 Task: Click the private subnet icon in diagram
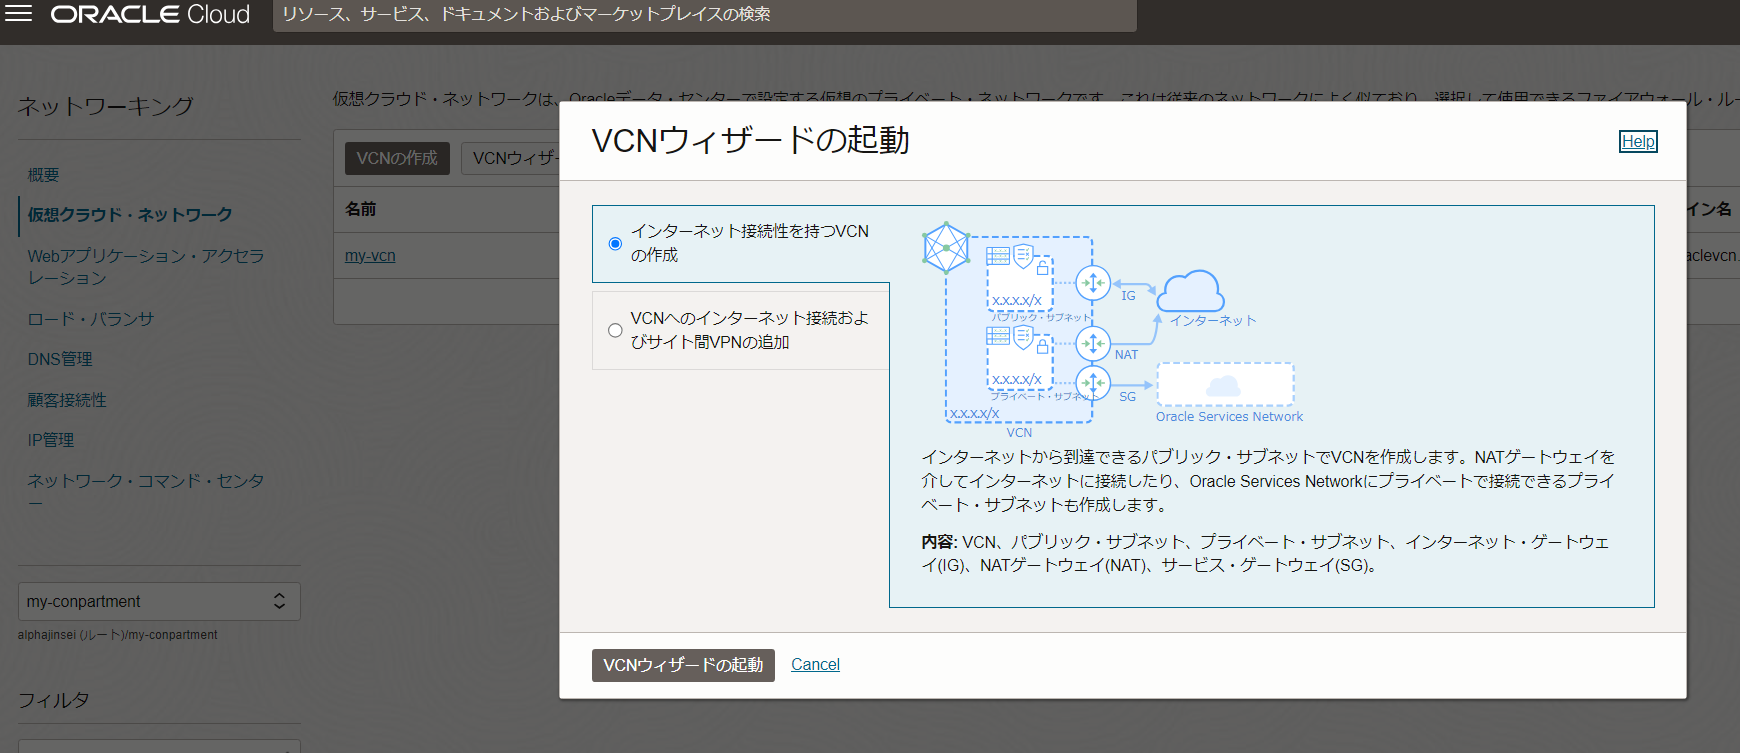point(1019,357)
